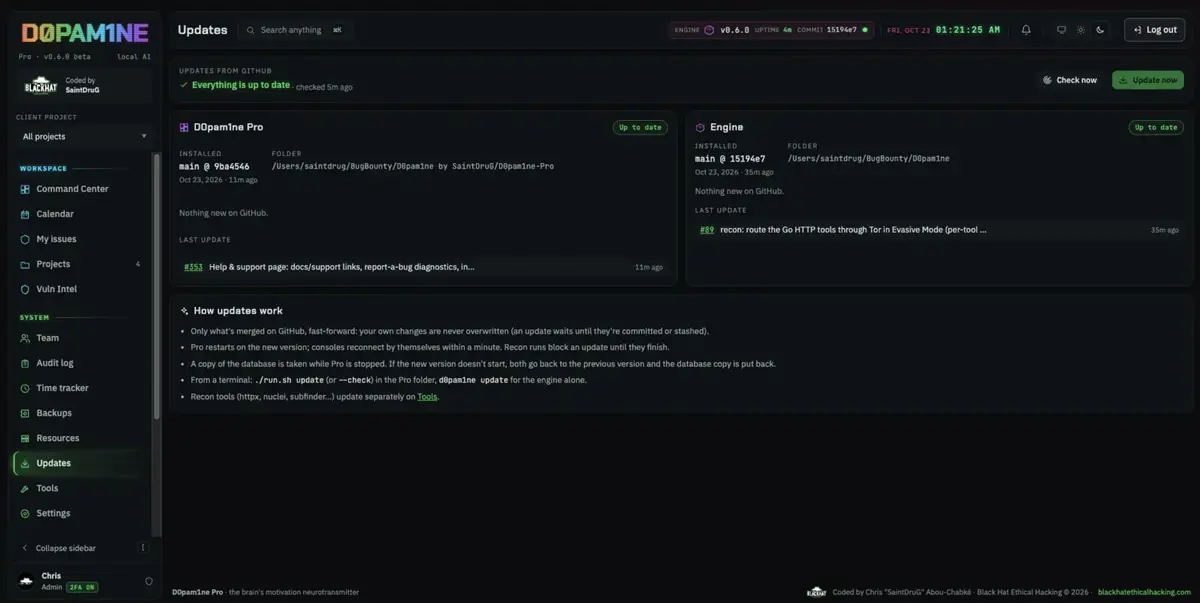The height and width of the screenshot is (603, 1200).
Task: Click the Calendar icon in sidebar
Action: click(26, 214)
